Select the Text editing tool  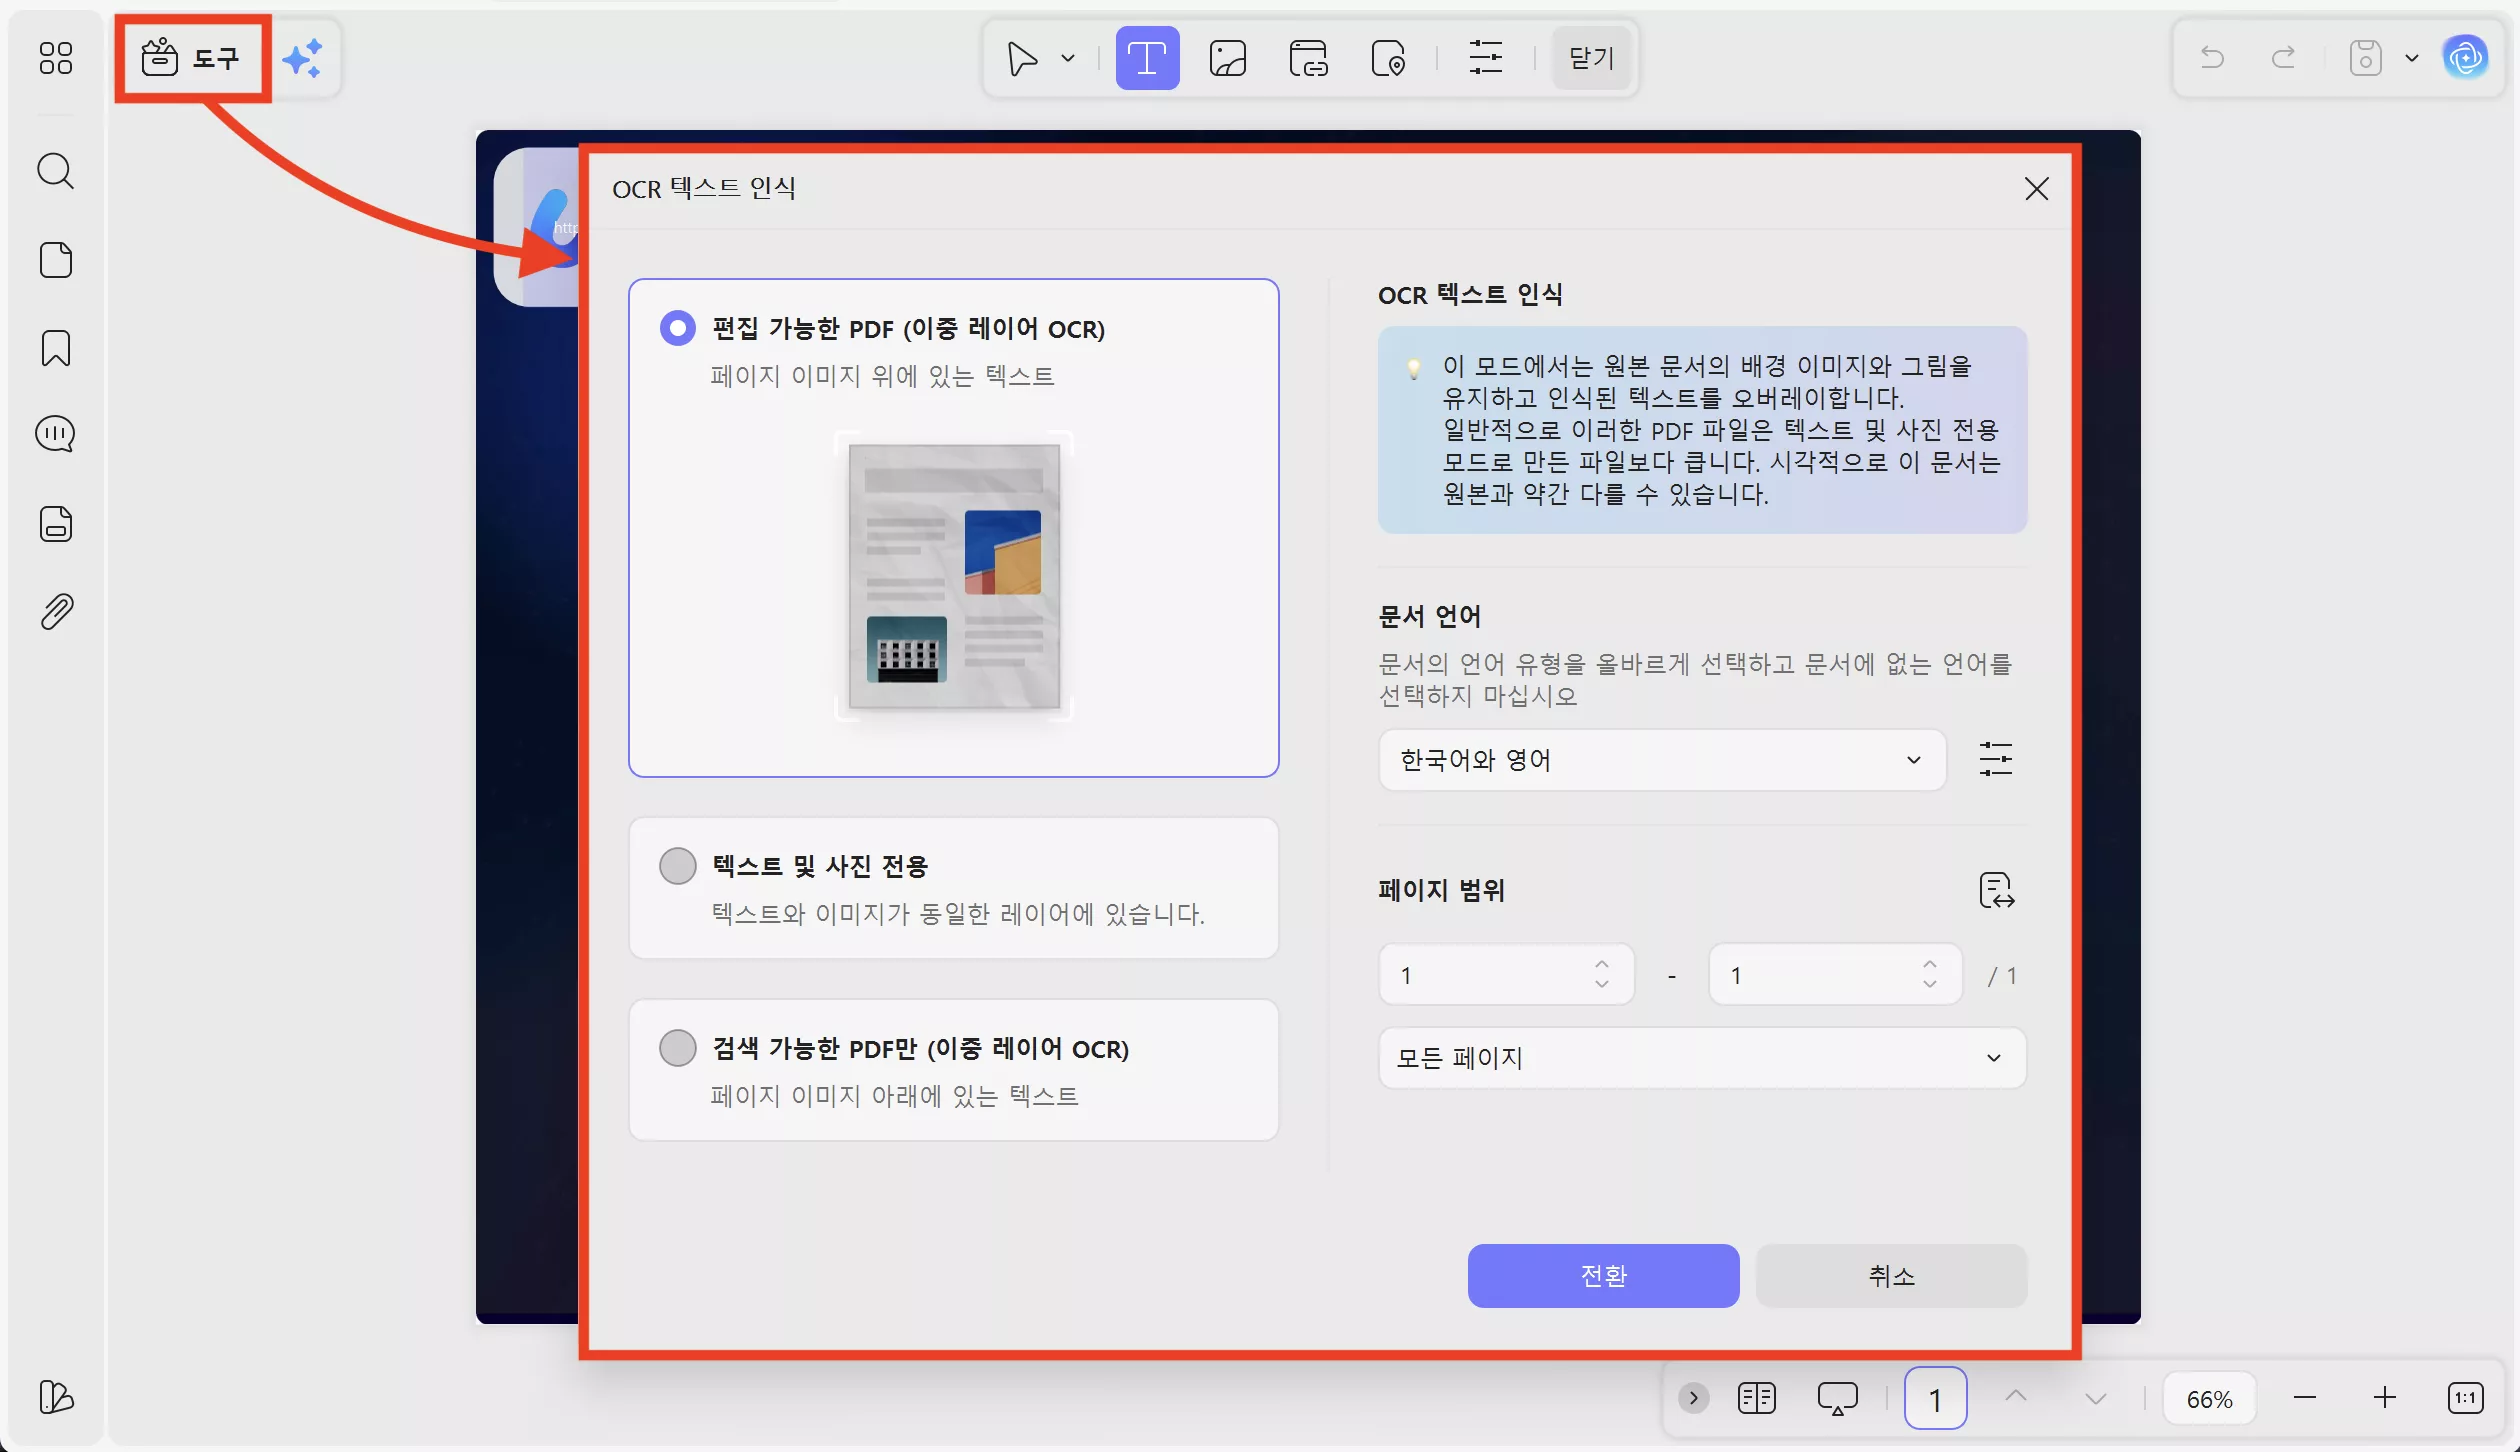1146,57
